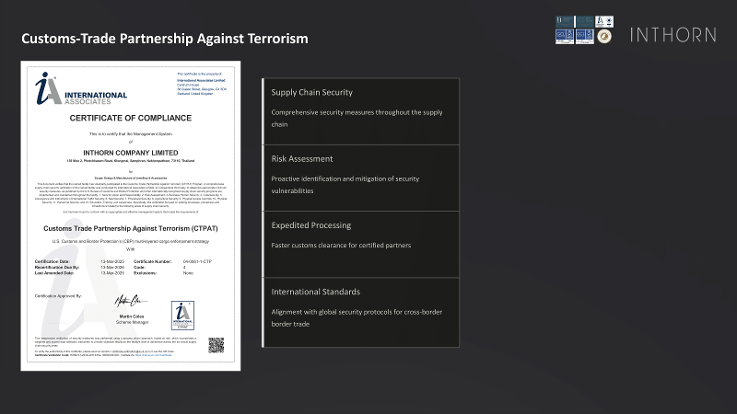The height and width of the screenshot is (414, 737).
Task: Click 'CERTIFICATE OF COMPLIANCE' heading on certificate
Action: [x=131, y=118]
